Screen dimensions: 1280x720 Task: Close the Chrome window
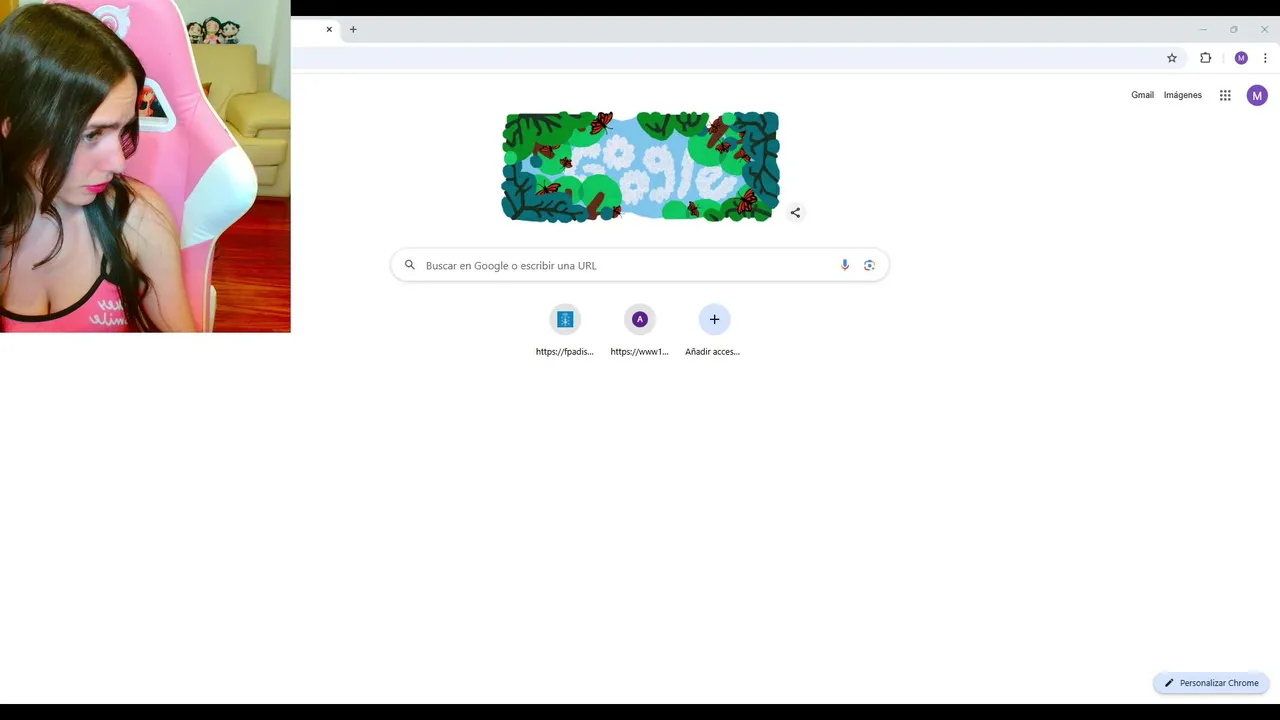pyautogui.click(x=1264, y=29)
